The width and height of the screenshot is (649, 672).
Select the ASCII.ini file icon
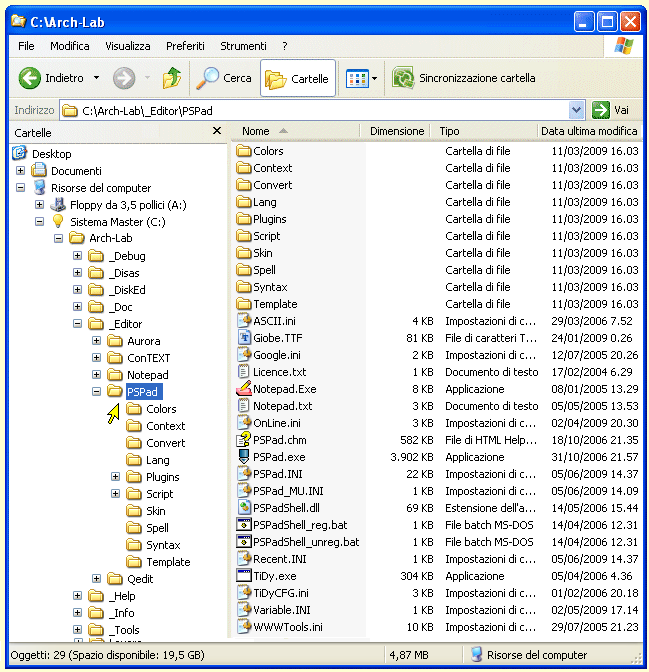click(244, 321)
